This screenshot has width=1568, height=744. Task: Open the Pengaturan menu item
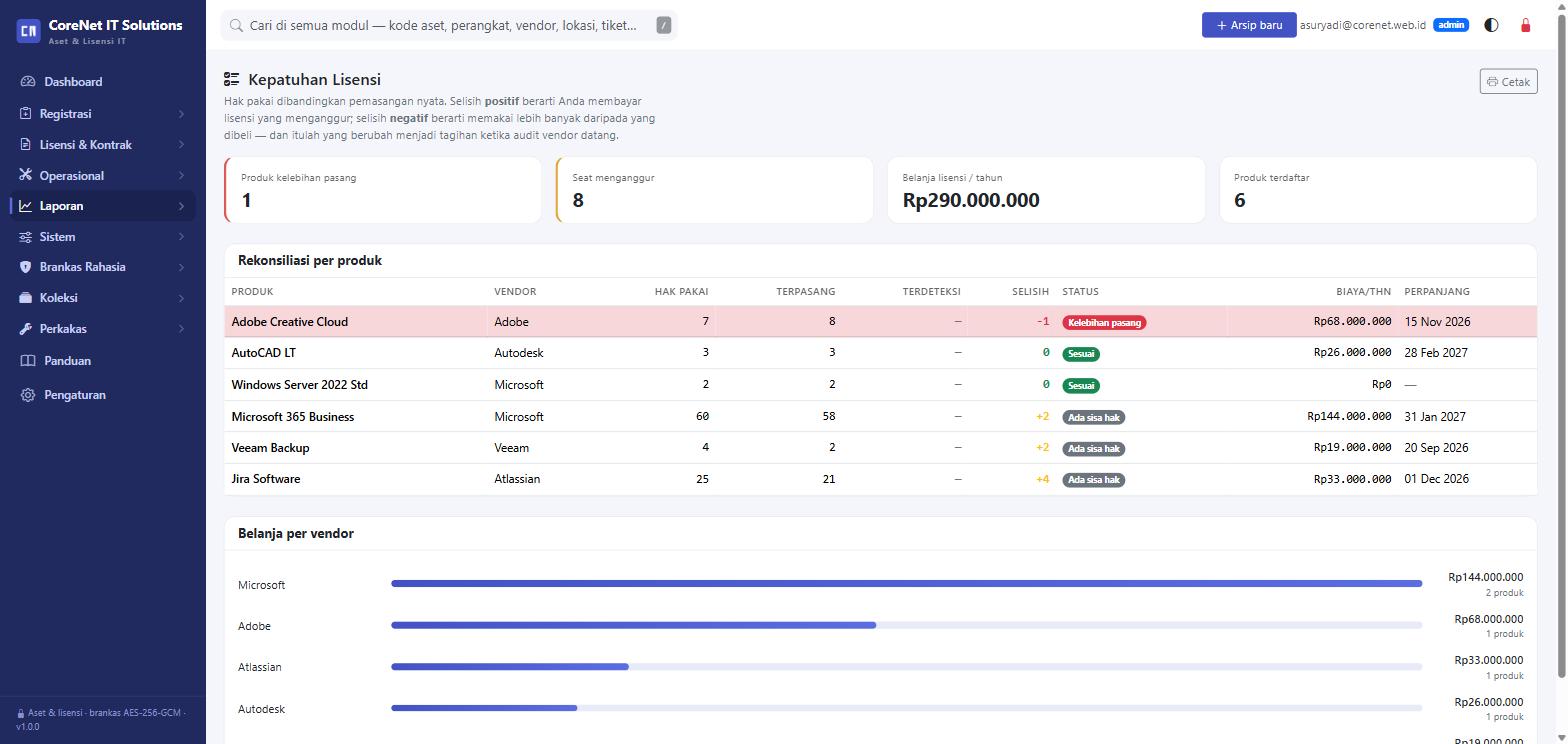click(x=103, y=395)
